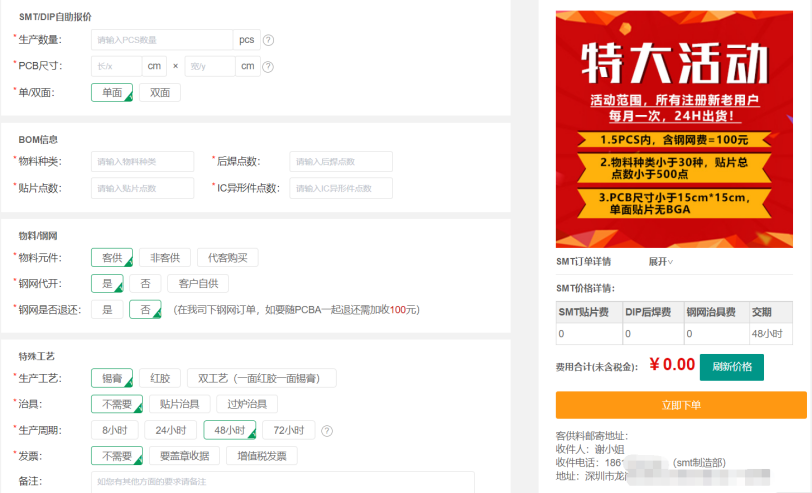Viewport: 812px width, 493px height.
Task: Select 红胶 production process
Action: click(160, 378)
